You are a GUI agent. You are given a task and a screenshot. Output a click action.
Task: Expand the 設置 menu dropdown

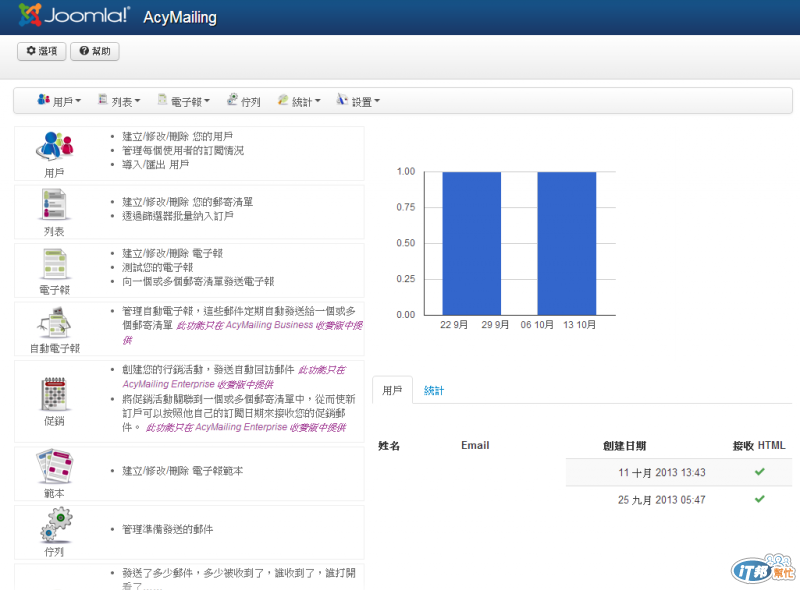(x=359, y=101)
